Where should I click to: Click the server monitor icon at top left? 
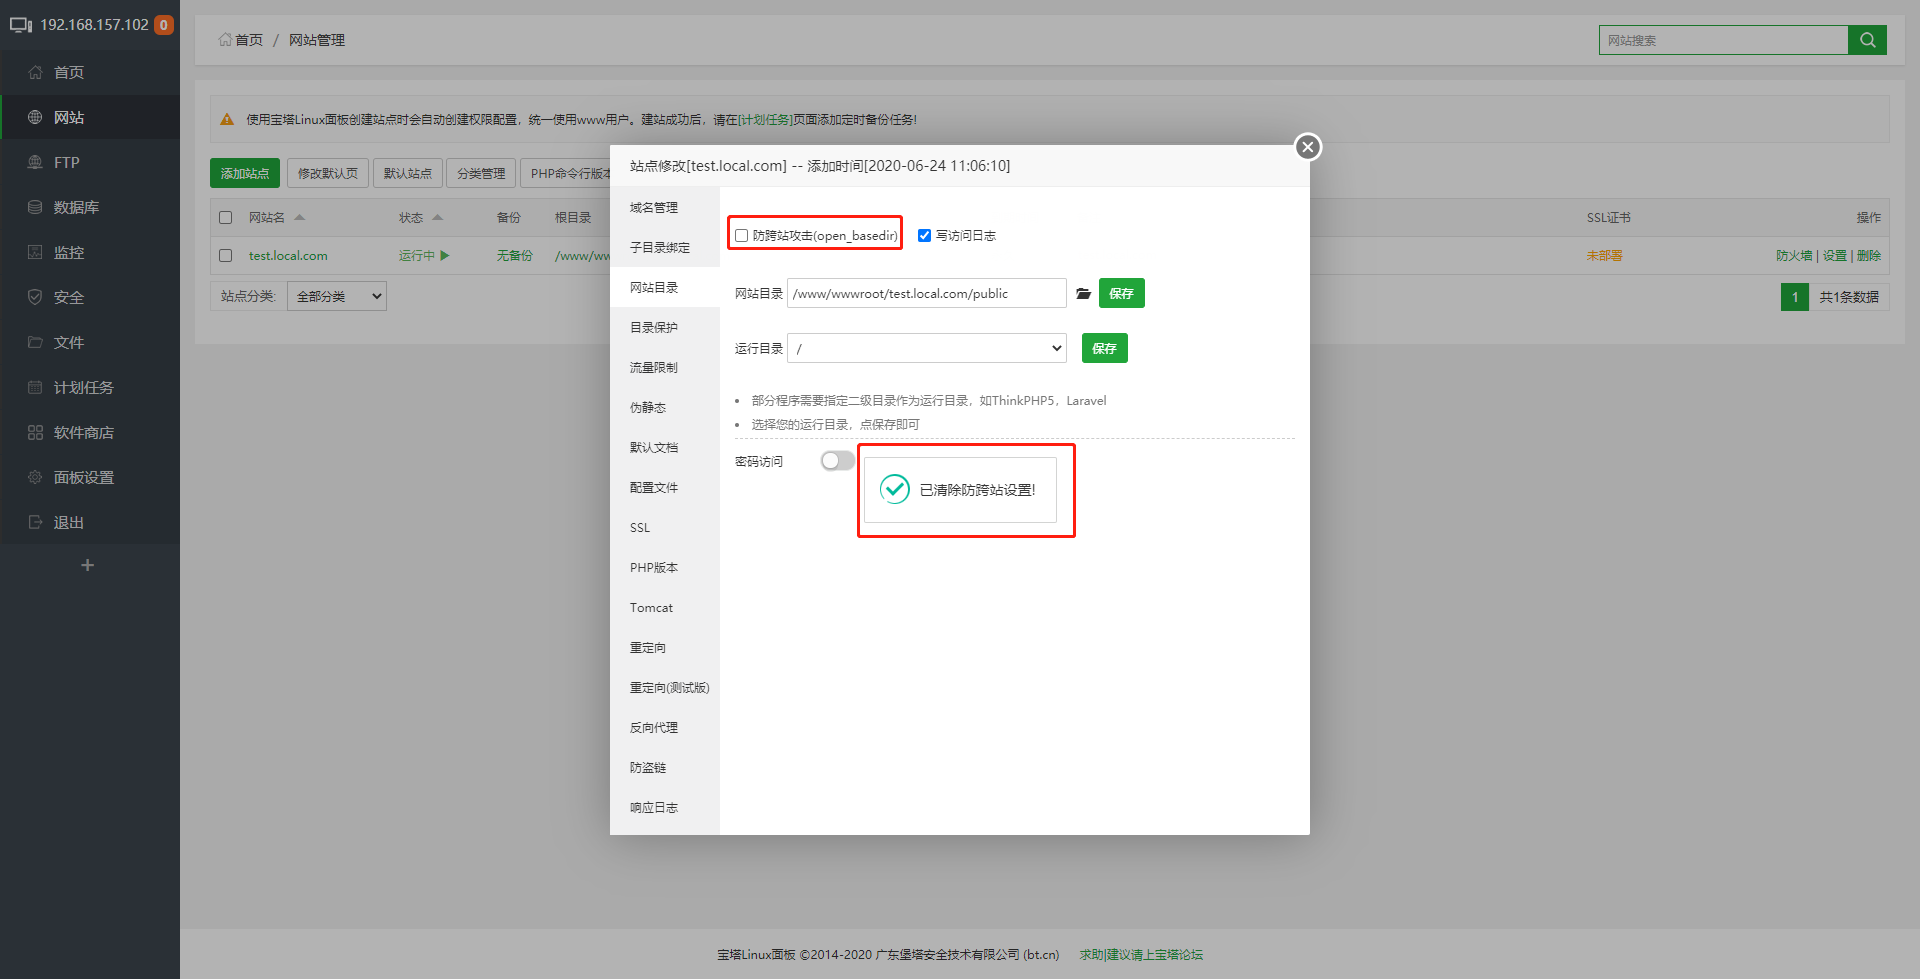[21, 25]
